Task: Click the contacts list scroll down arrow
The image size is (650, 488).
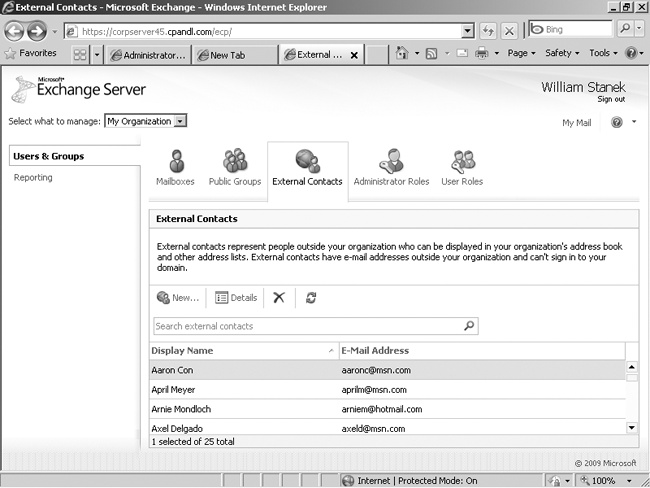Action: [x=632, y=427]
